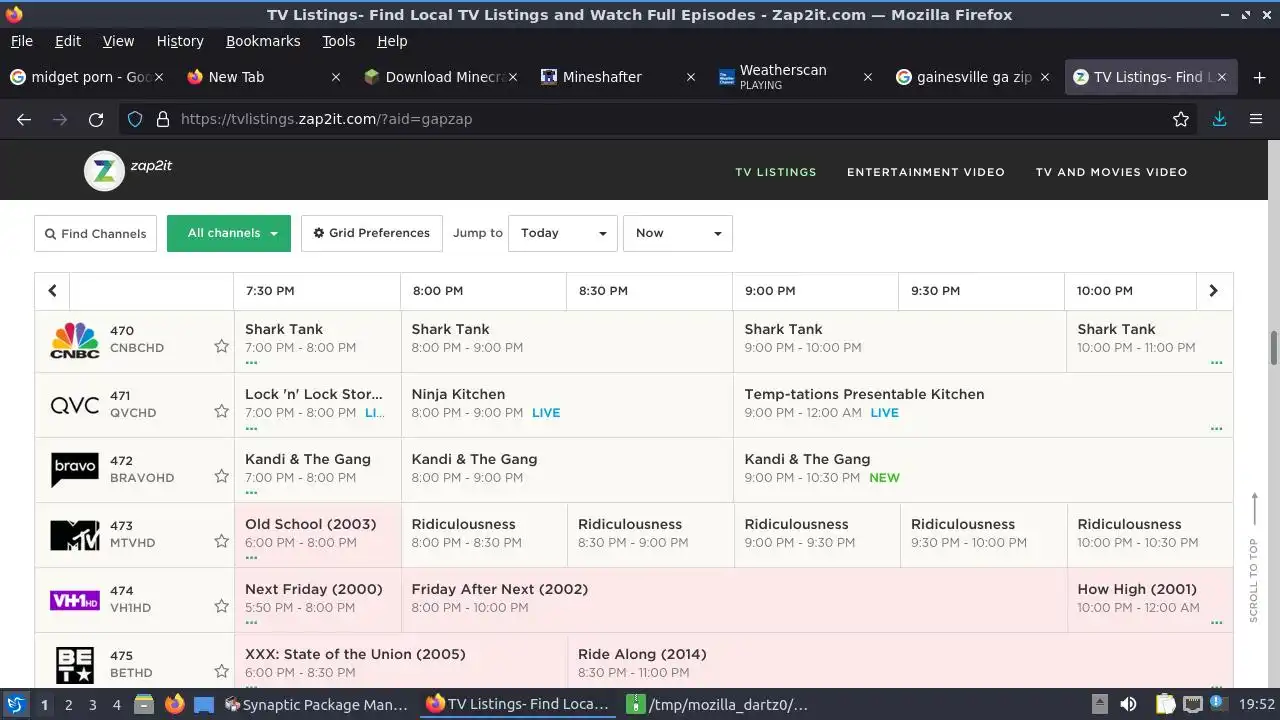1280x720 pixels.
Task: Open ENTERTAINMENT VIDEO nav link
Action: (x=926, y=172)
